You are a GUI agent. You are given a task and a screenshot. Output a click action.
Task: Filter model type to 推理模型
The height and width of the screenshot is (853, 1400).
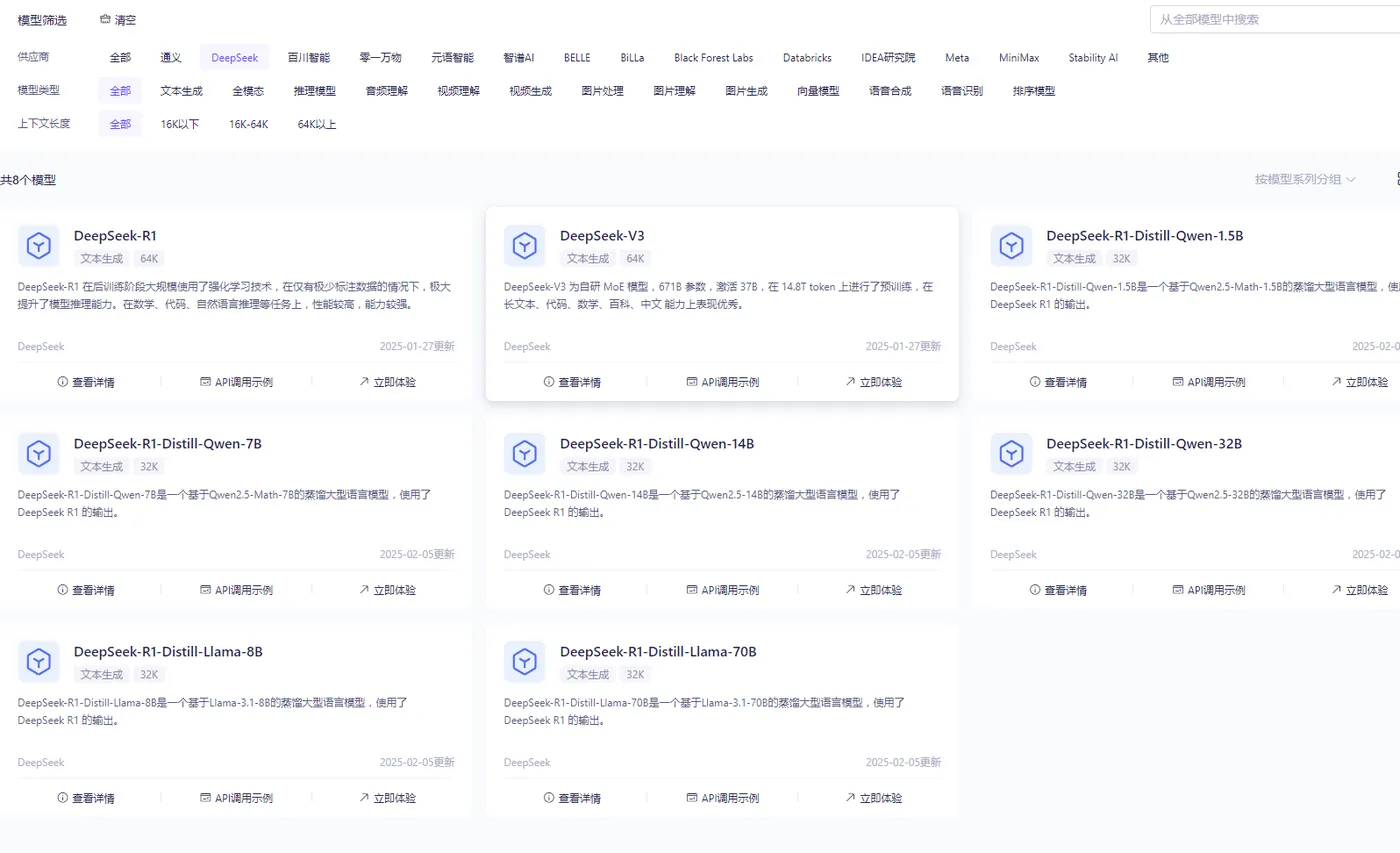315,91
